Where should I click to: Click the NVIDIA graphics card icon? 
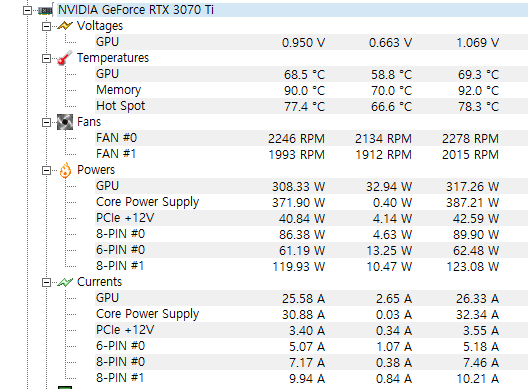[45, 10]
